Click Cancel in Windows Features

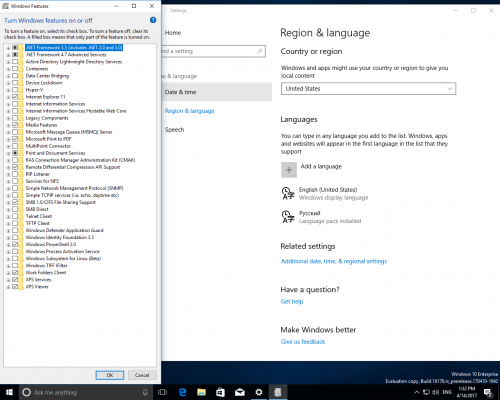(142, 375)
